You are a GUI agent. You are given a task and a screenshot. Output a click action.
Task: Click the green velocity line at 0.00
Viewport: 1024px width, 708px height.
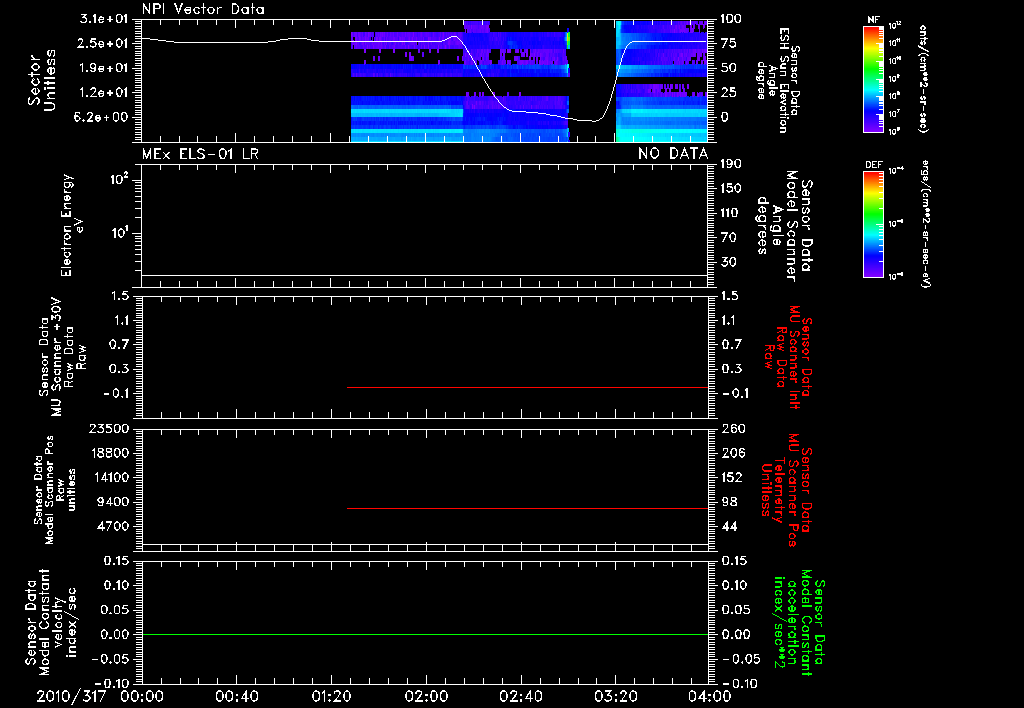tap(424, 634)
